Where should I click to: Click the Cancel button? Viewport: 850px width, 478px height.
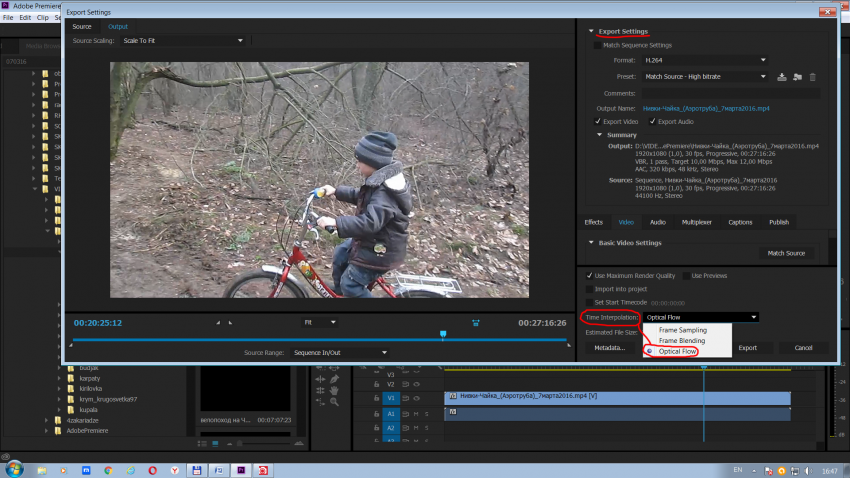pyautogui.click(x=803, y=347)
